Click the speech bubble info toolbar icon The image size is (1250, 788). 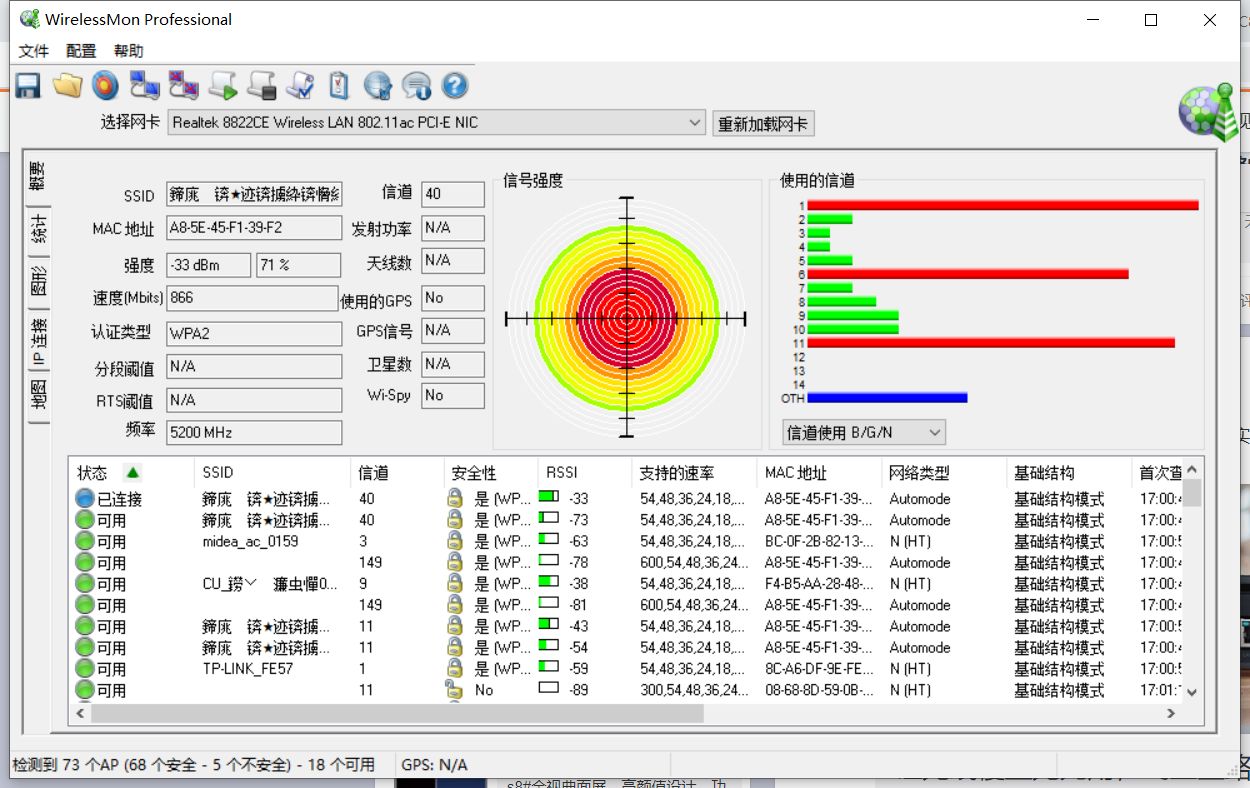(416, 86)
